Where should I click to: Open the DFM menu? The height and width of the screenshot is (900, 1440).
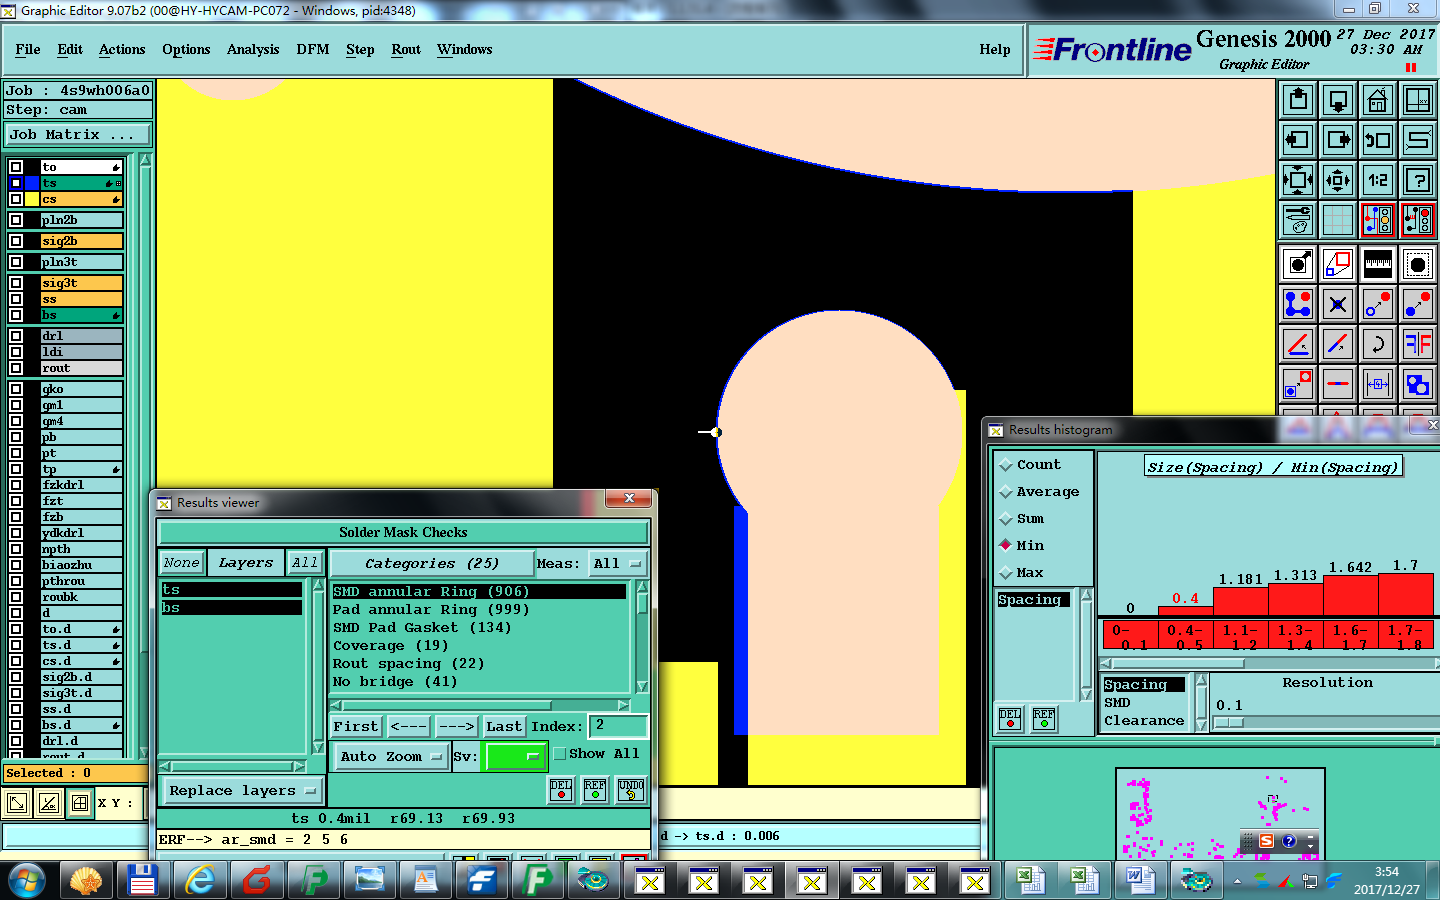[313, 49]
